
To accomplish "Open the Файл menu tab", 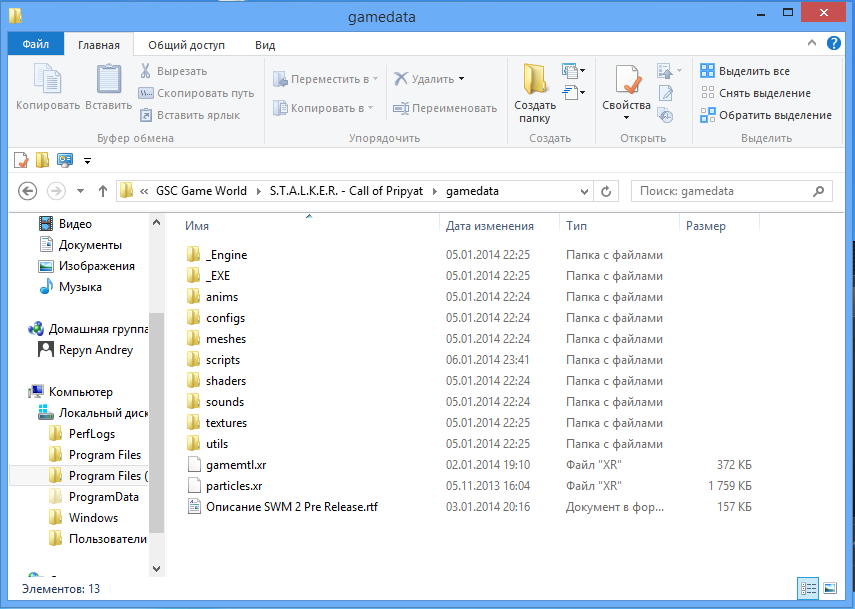I will coord(36,44).
